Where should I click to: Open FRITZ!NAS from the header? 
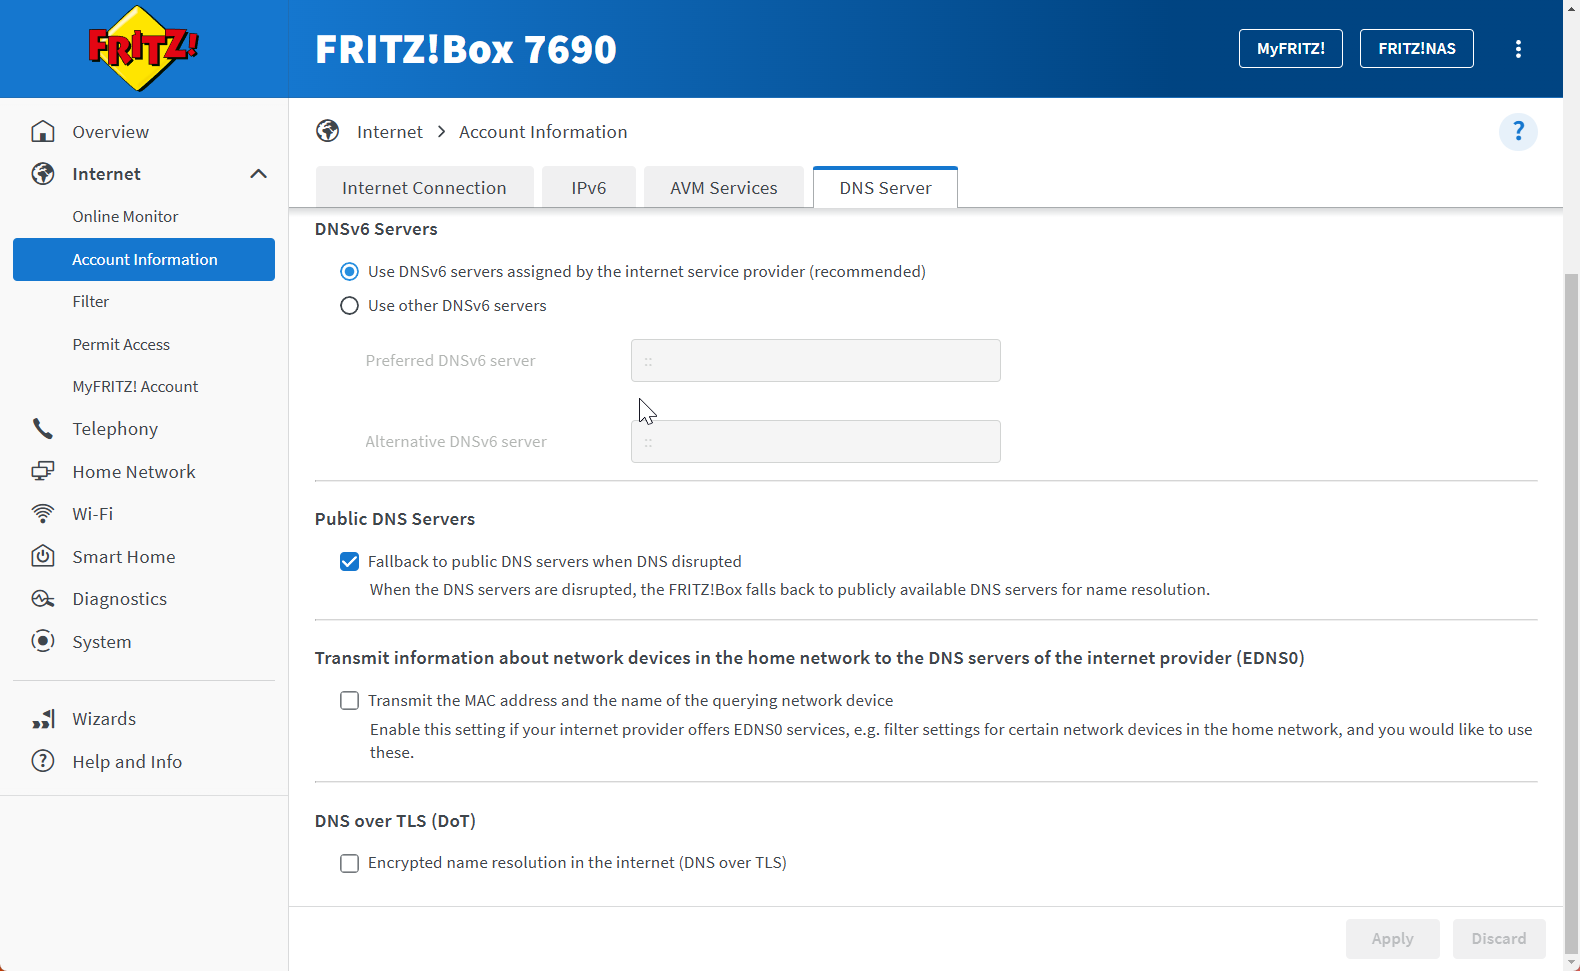point(1416,49)
